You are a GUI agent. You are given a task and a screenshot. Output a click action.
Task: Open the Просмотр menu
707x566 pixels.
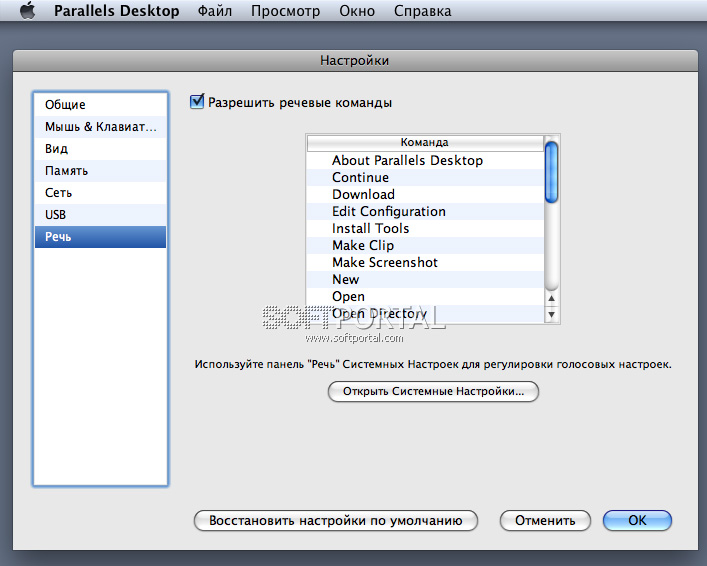(x=285, y=11)
